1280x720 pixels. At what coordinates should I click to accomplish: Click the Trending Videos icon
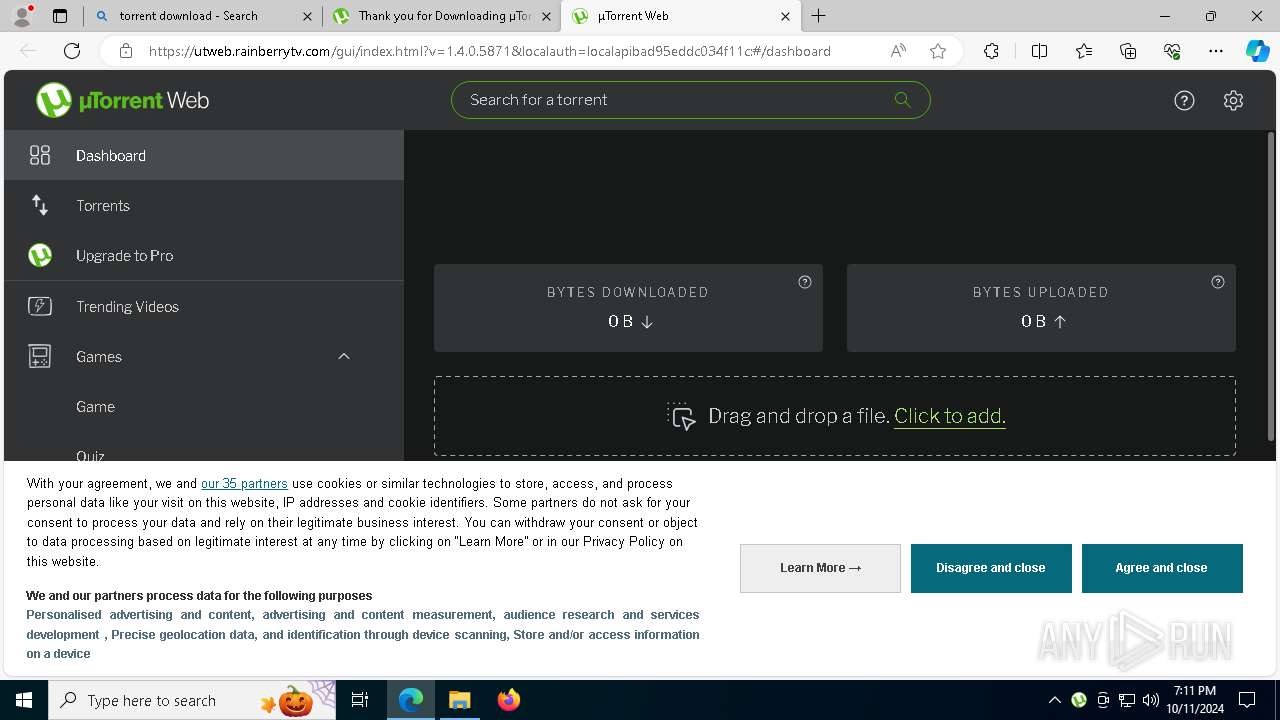40,306
